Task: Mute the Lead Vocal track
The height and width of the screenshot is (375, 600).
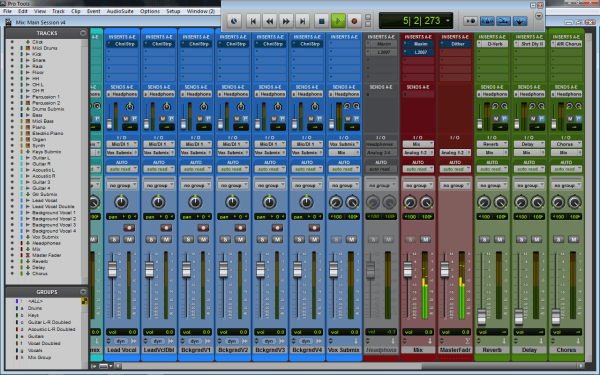Action: pos(129,240)
